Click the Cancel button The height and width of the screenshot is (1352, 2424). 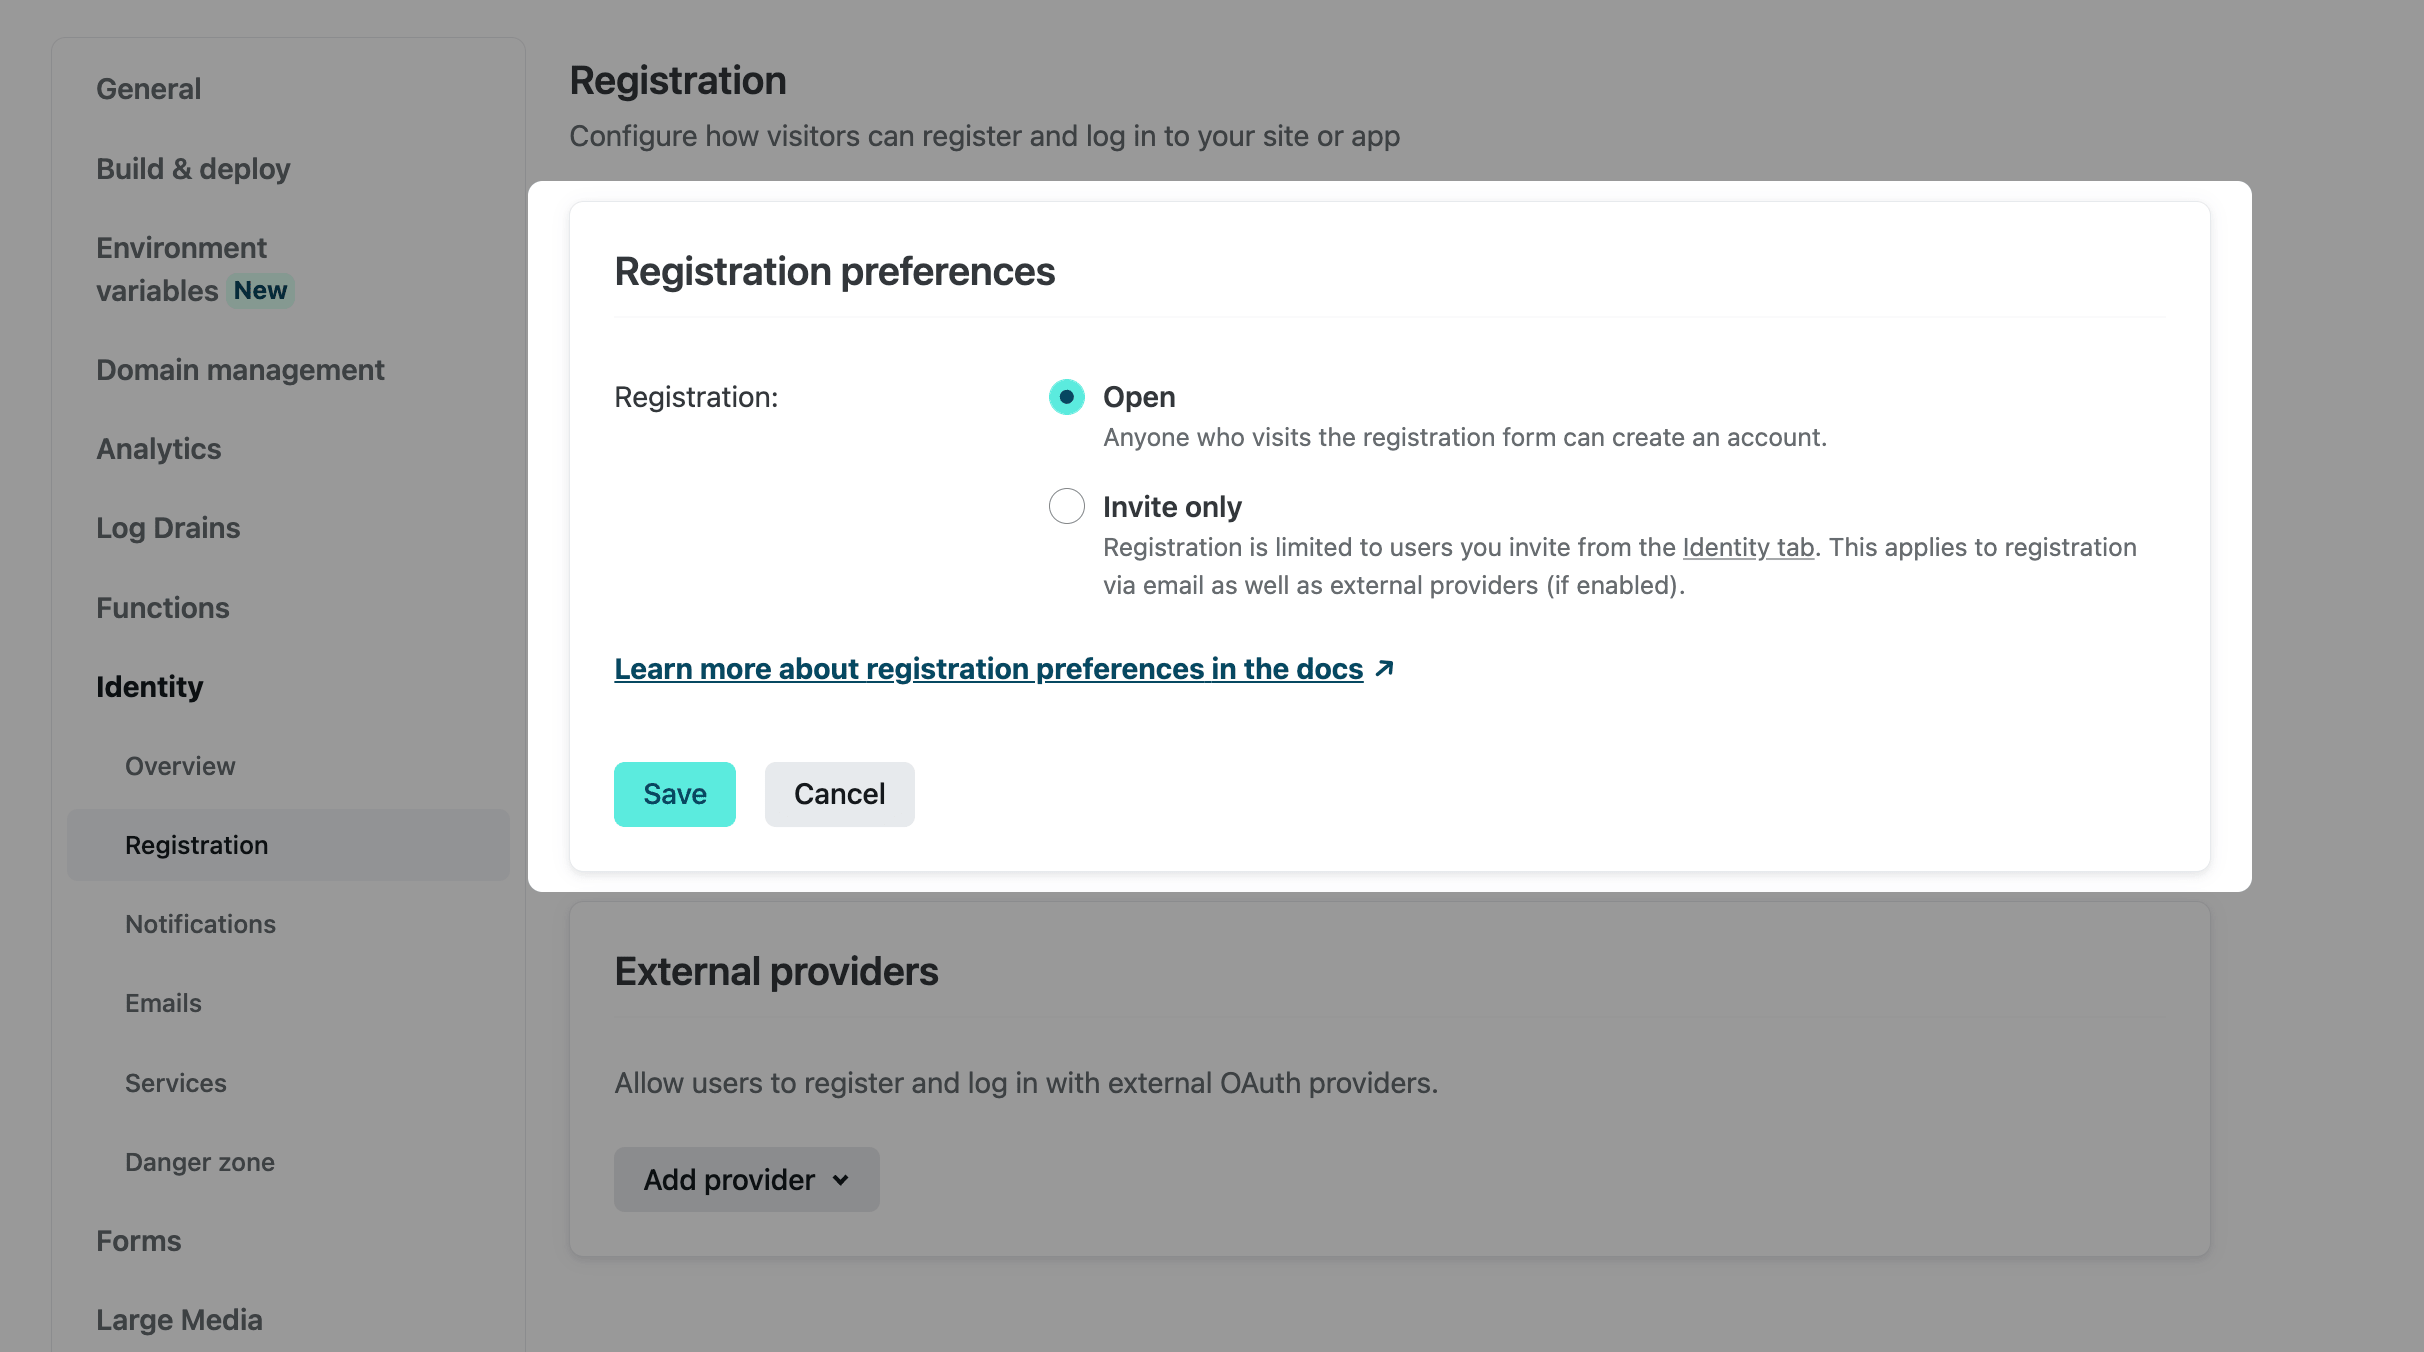point(839,794)
